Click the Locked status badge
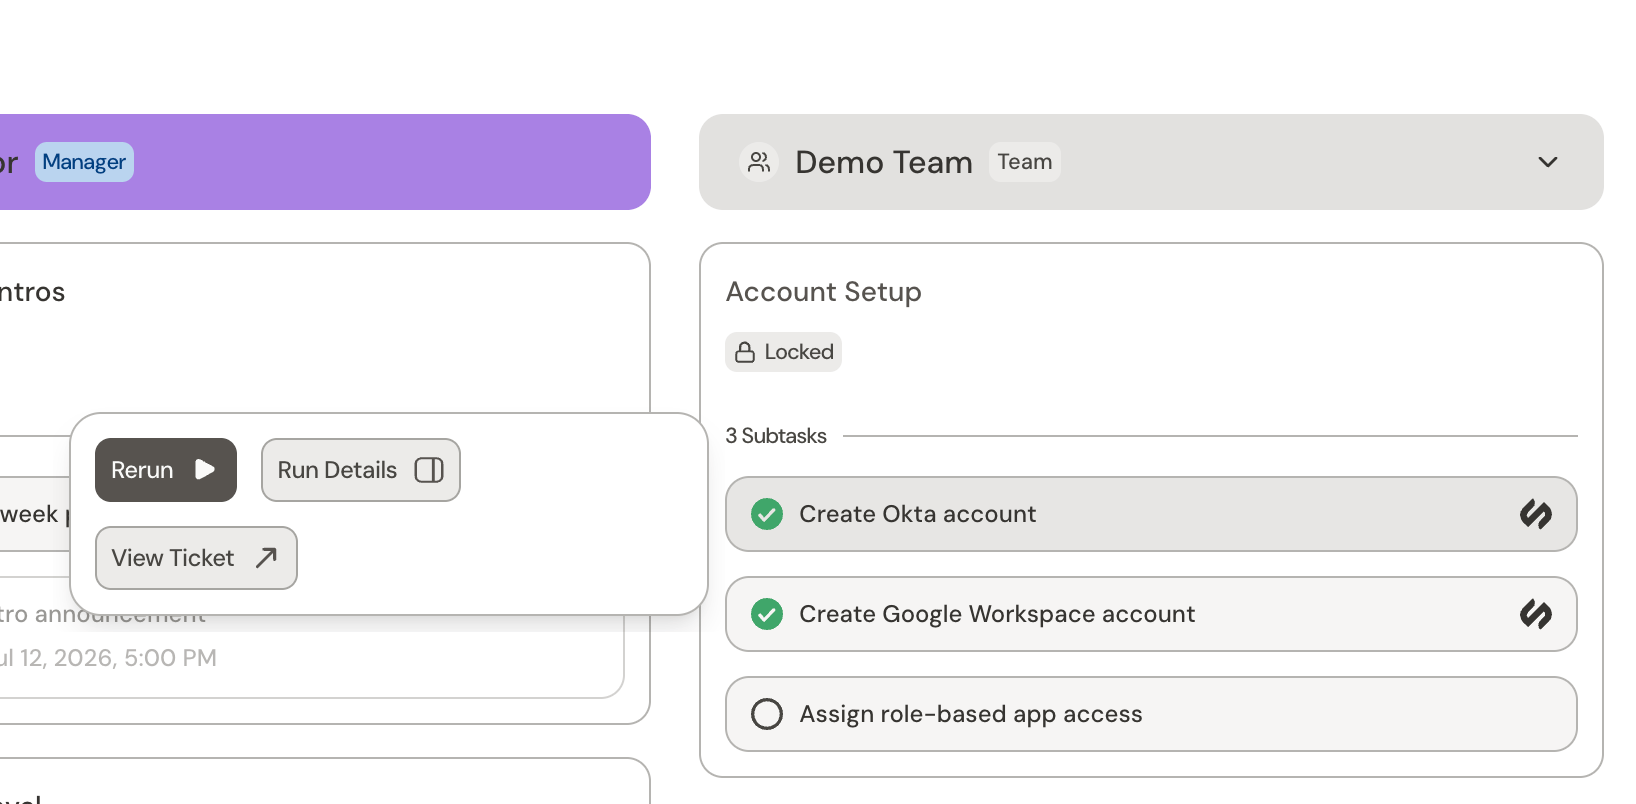1636x804 pixels. tap(783, 352)
